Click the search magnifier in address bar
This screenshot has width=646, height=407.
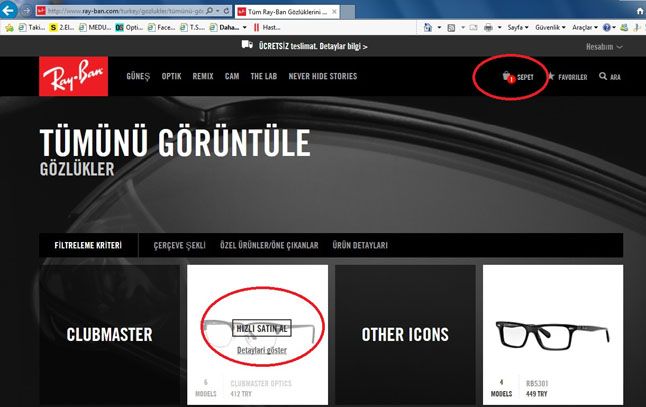point(209,11)
